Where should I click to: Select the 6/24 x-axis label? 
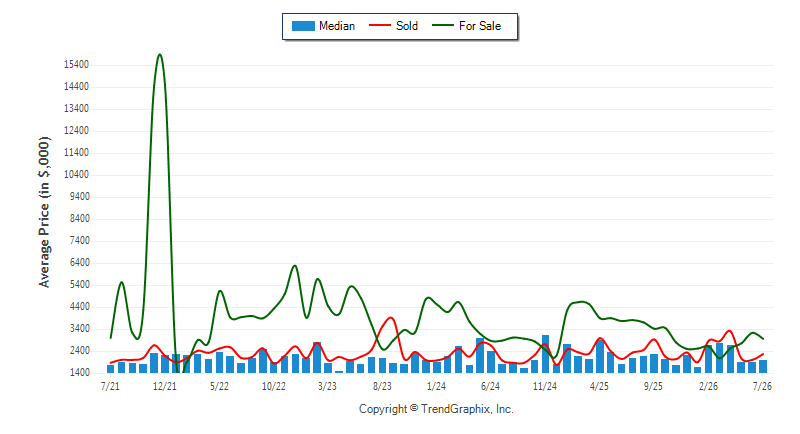tap(490, 386)
